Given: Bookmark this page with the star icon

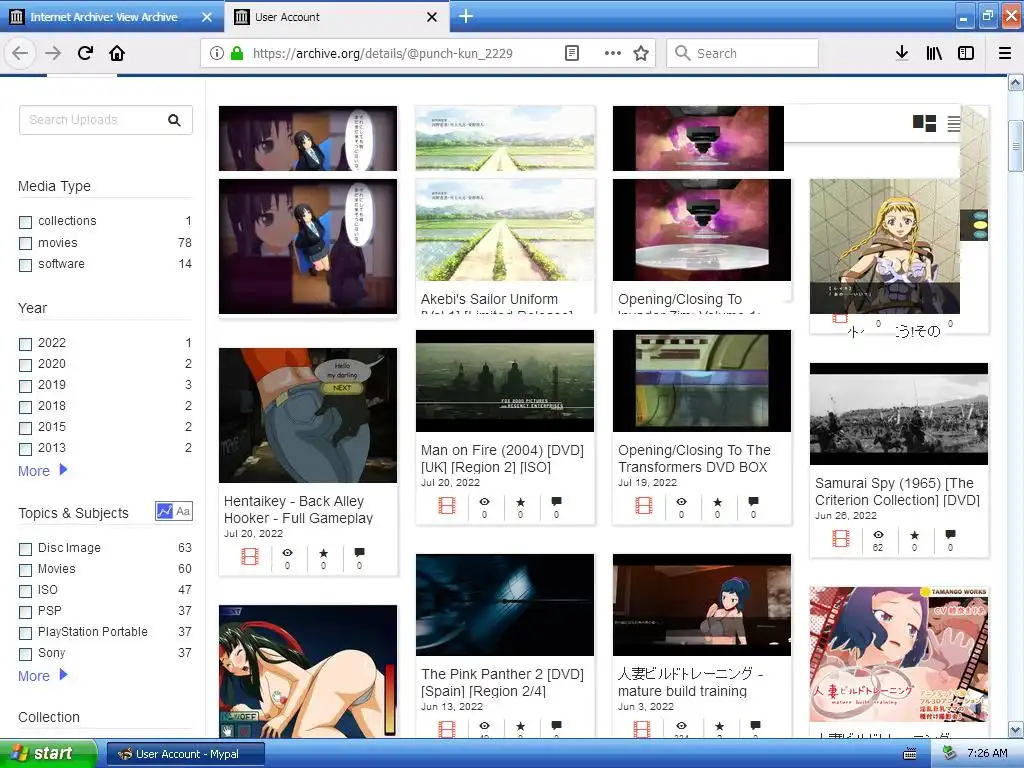Looking at the screenshot, I should point(641,53).
